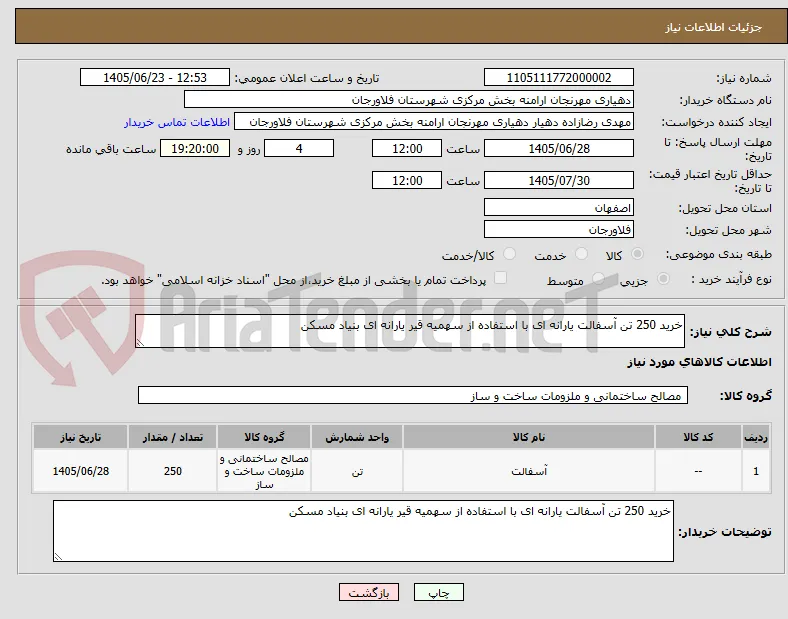This screenshot has height=619, width=788.
Task: Click the response deadline time 12:00 field
Action: pos(407,148)
